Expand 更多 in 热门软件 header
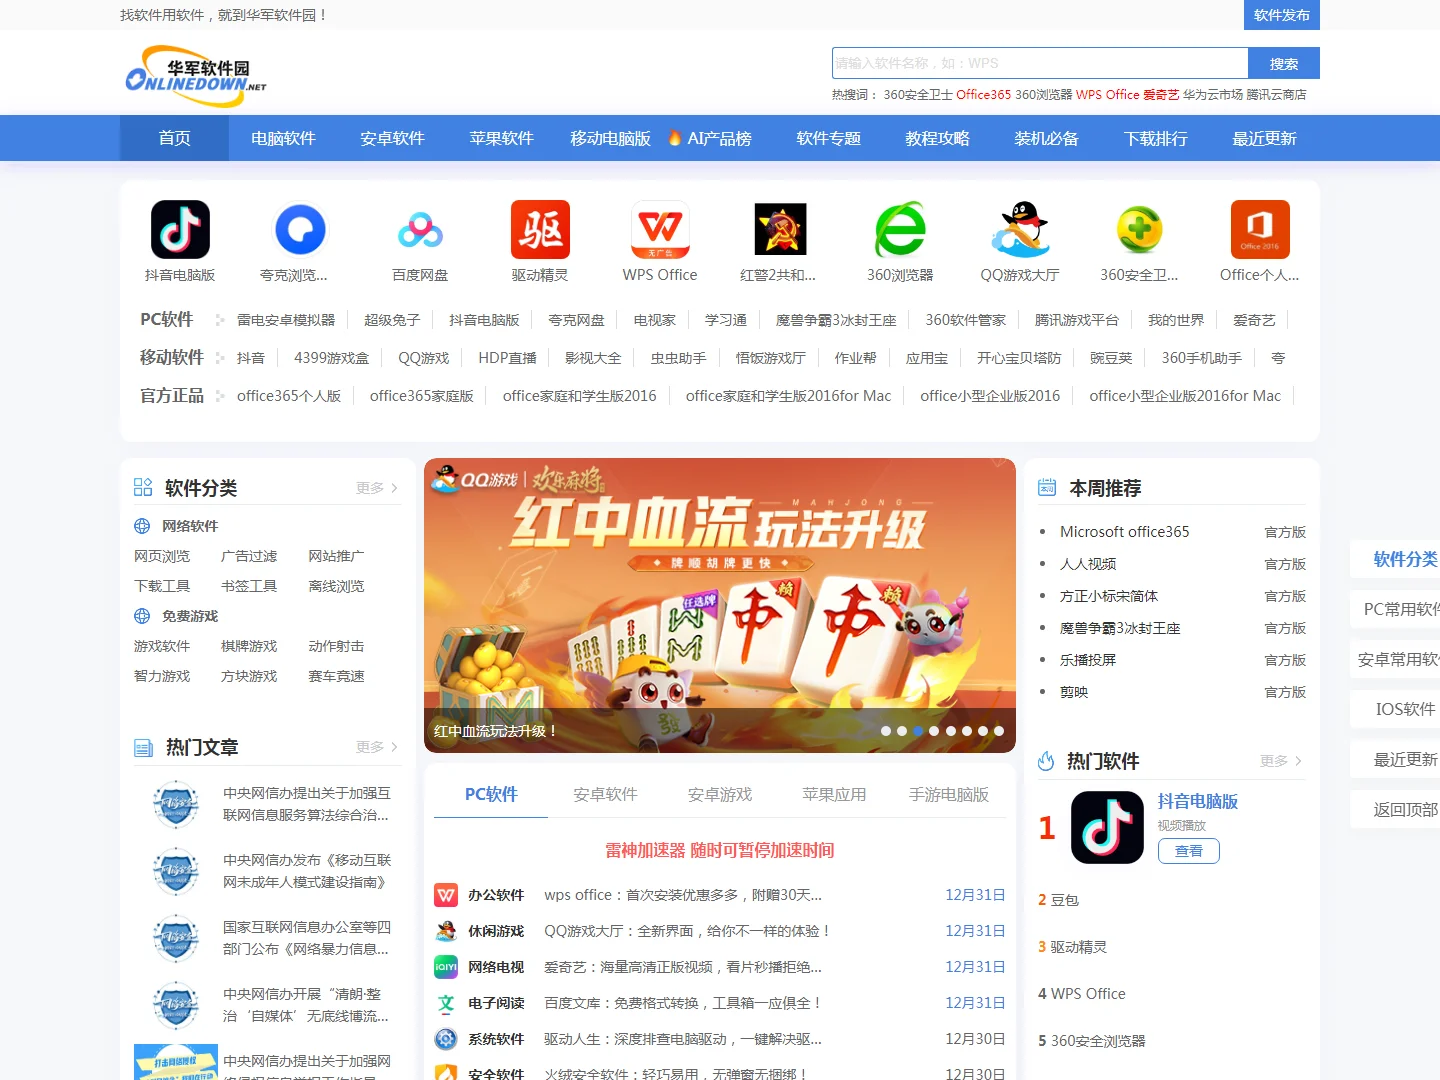Screen dimensions: 1440x1080 point(1281,761)
